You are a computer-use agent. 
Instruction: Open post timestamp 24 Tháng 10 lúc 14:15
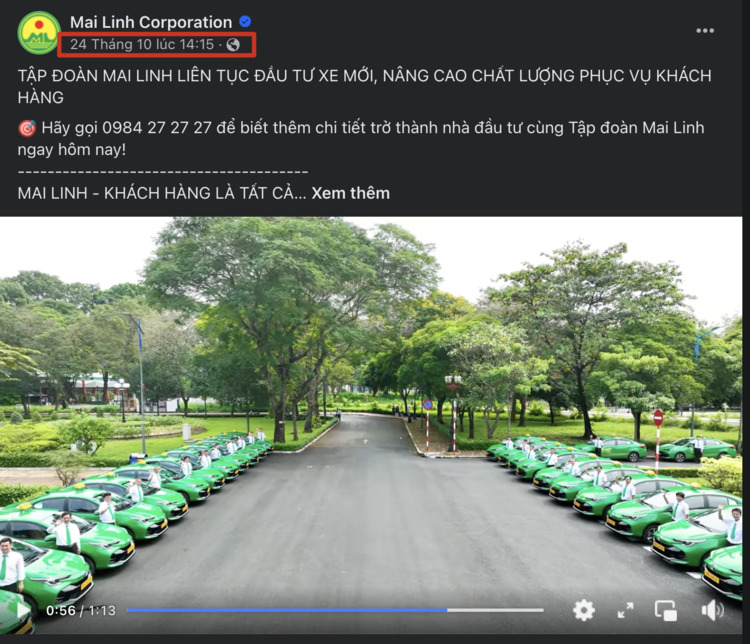[142, 44]
